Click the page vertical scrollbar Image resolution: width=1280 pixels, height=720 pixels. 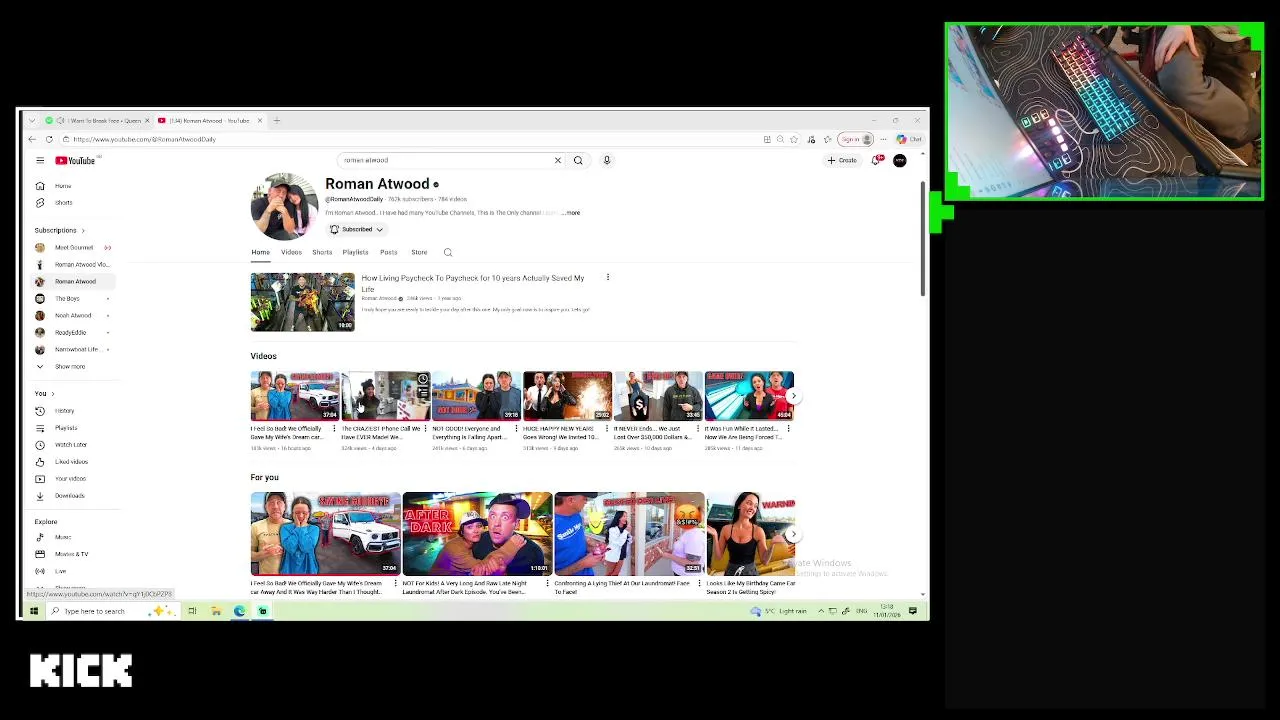pyautogui.click(x=922, y=238)
